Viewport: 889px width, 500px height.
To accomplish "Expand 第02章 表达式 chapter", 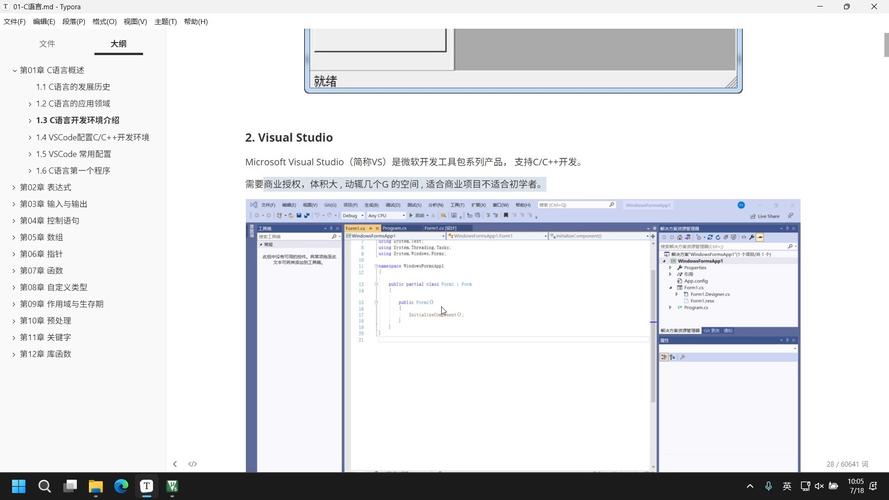I will click(x=14, y=187).
